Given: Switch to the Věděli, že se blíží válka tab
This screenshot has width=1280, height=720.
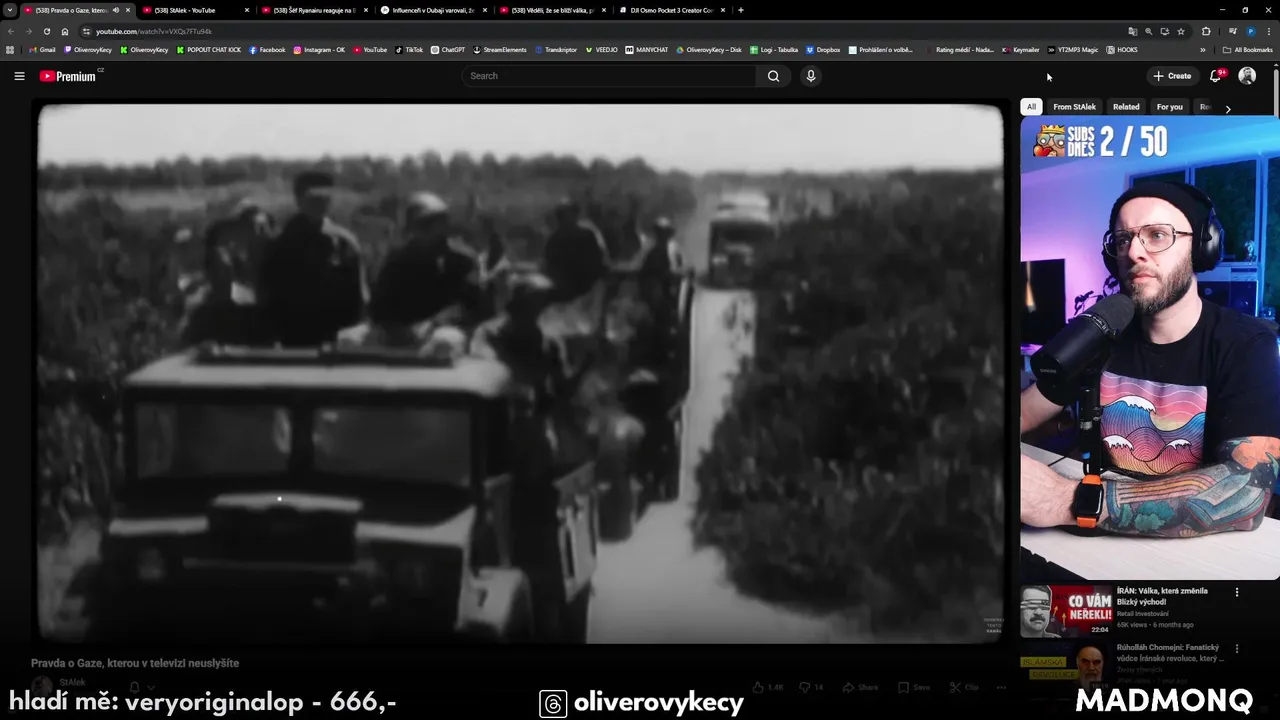Looking at the screenshot, I should tap(552, 10).
